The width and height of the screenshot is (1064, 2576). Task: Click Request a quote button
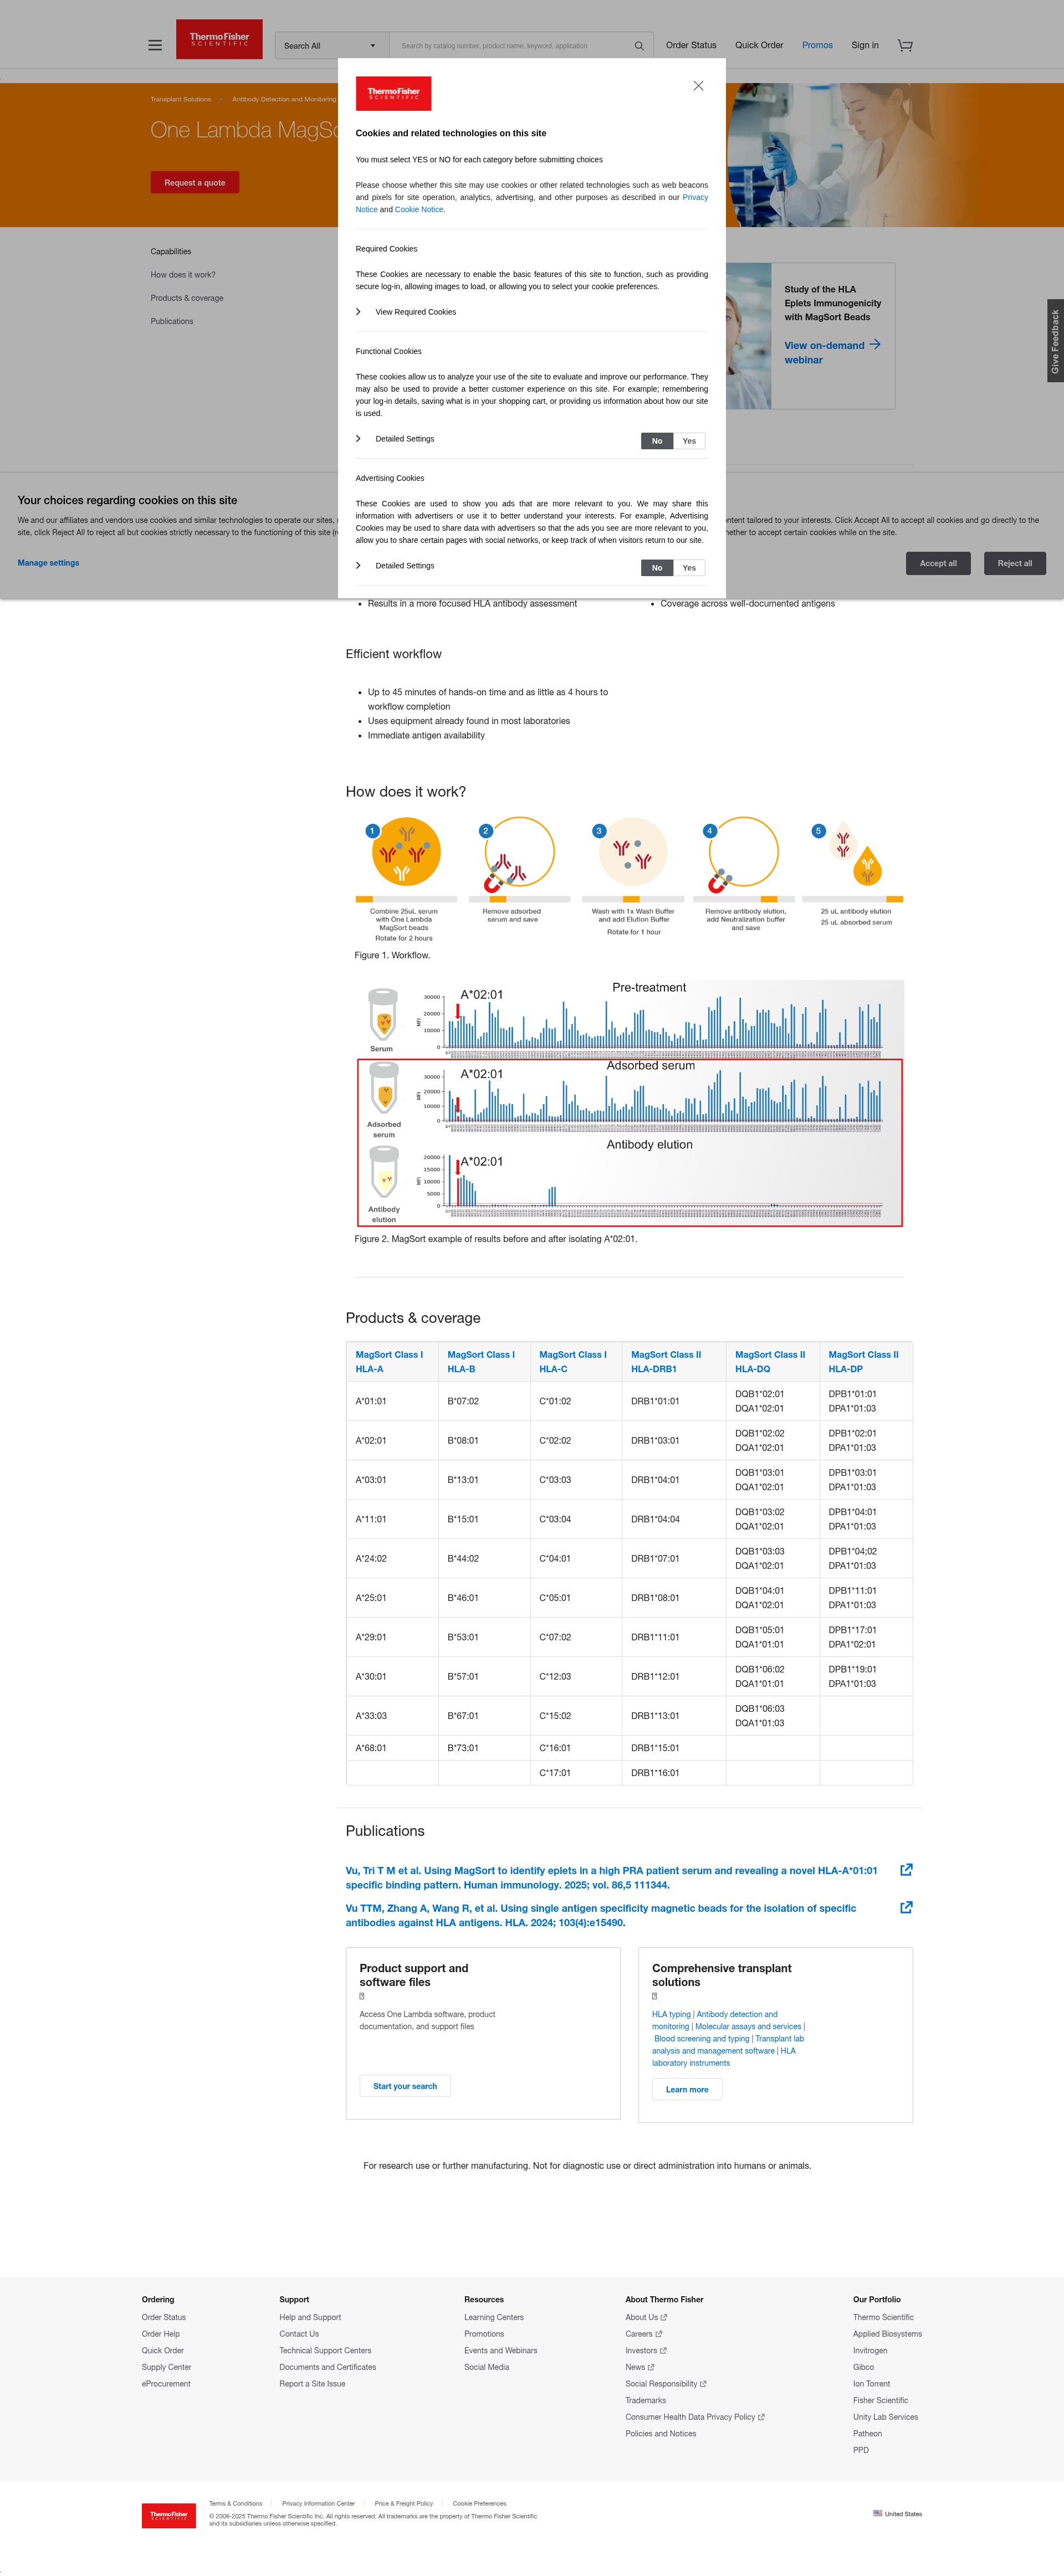tap(195, 183)
